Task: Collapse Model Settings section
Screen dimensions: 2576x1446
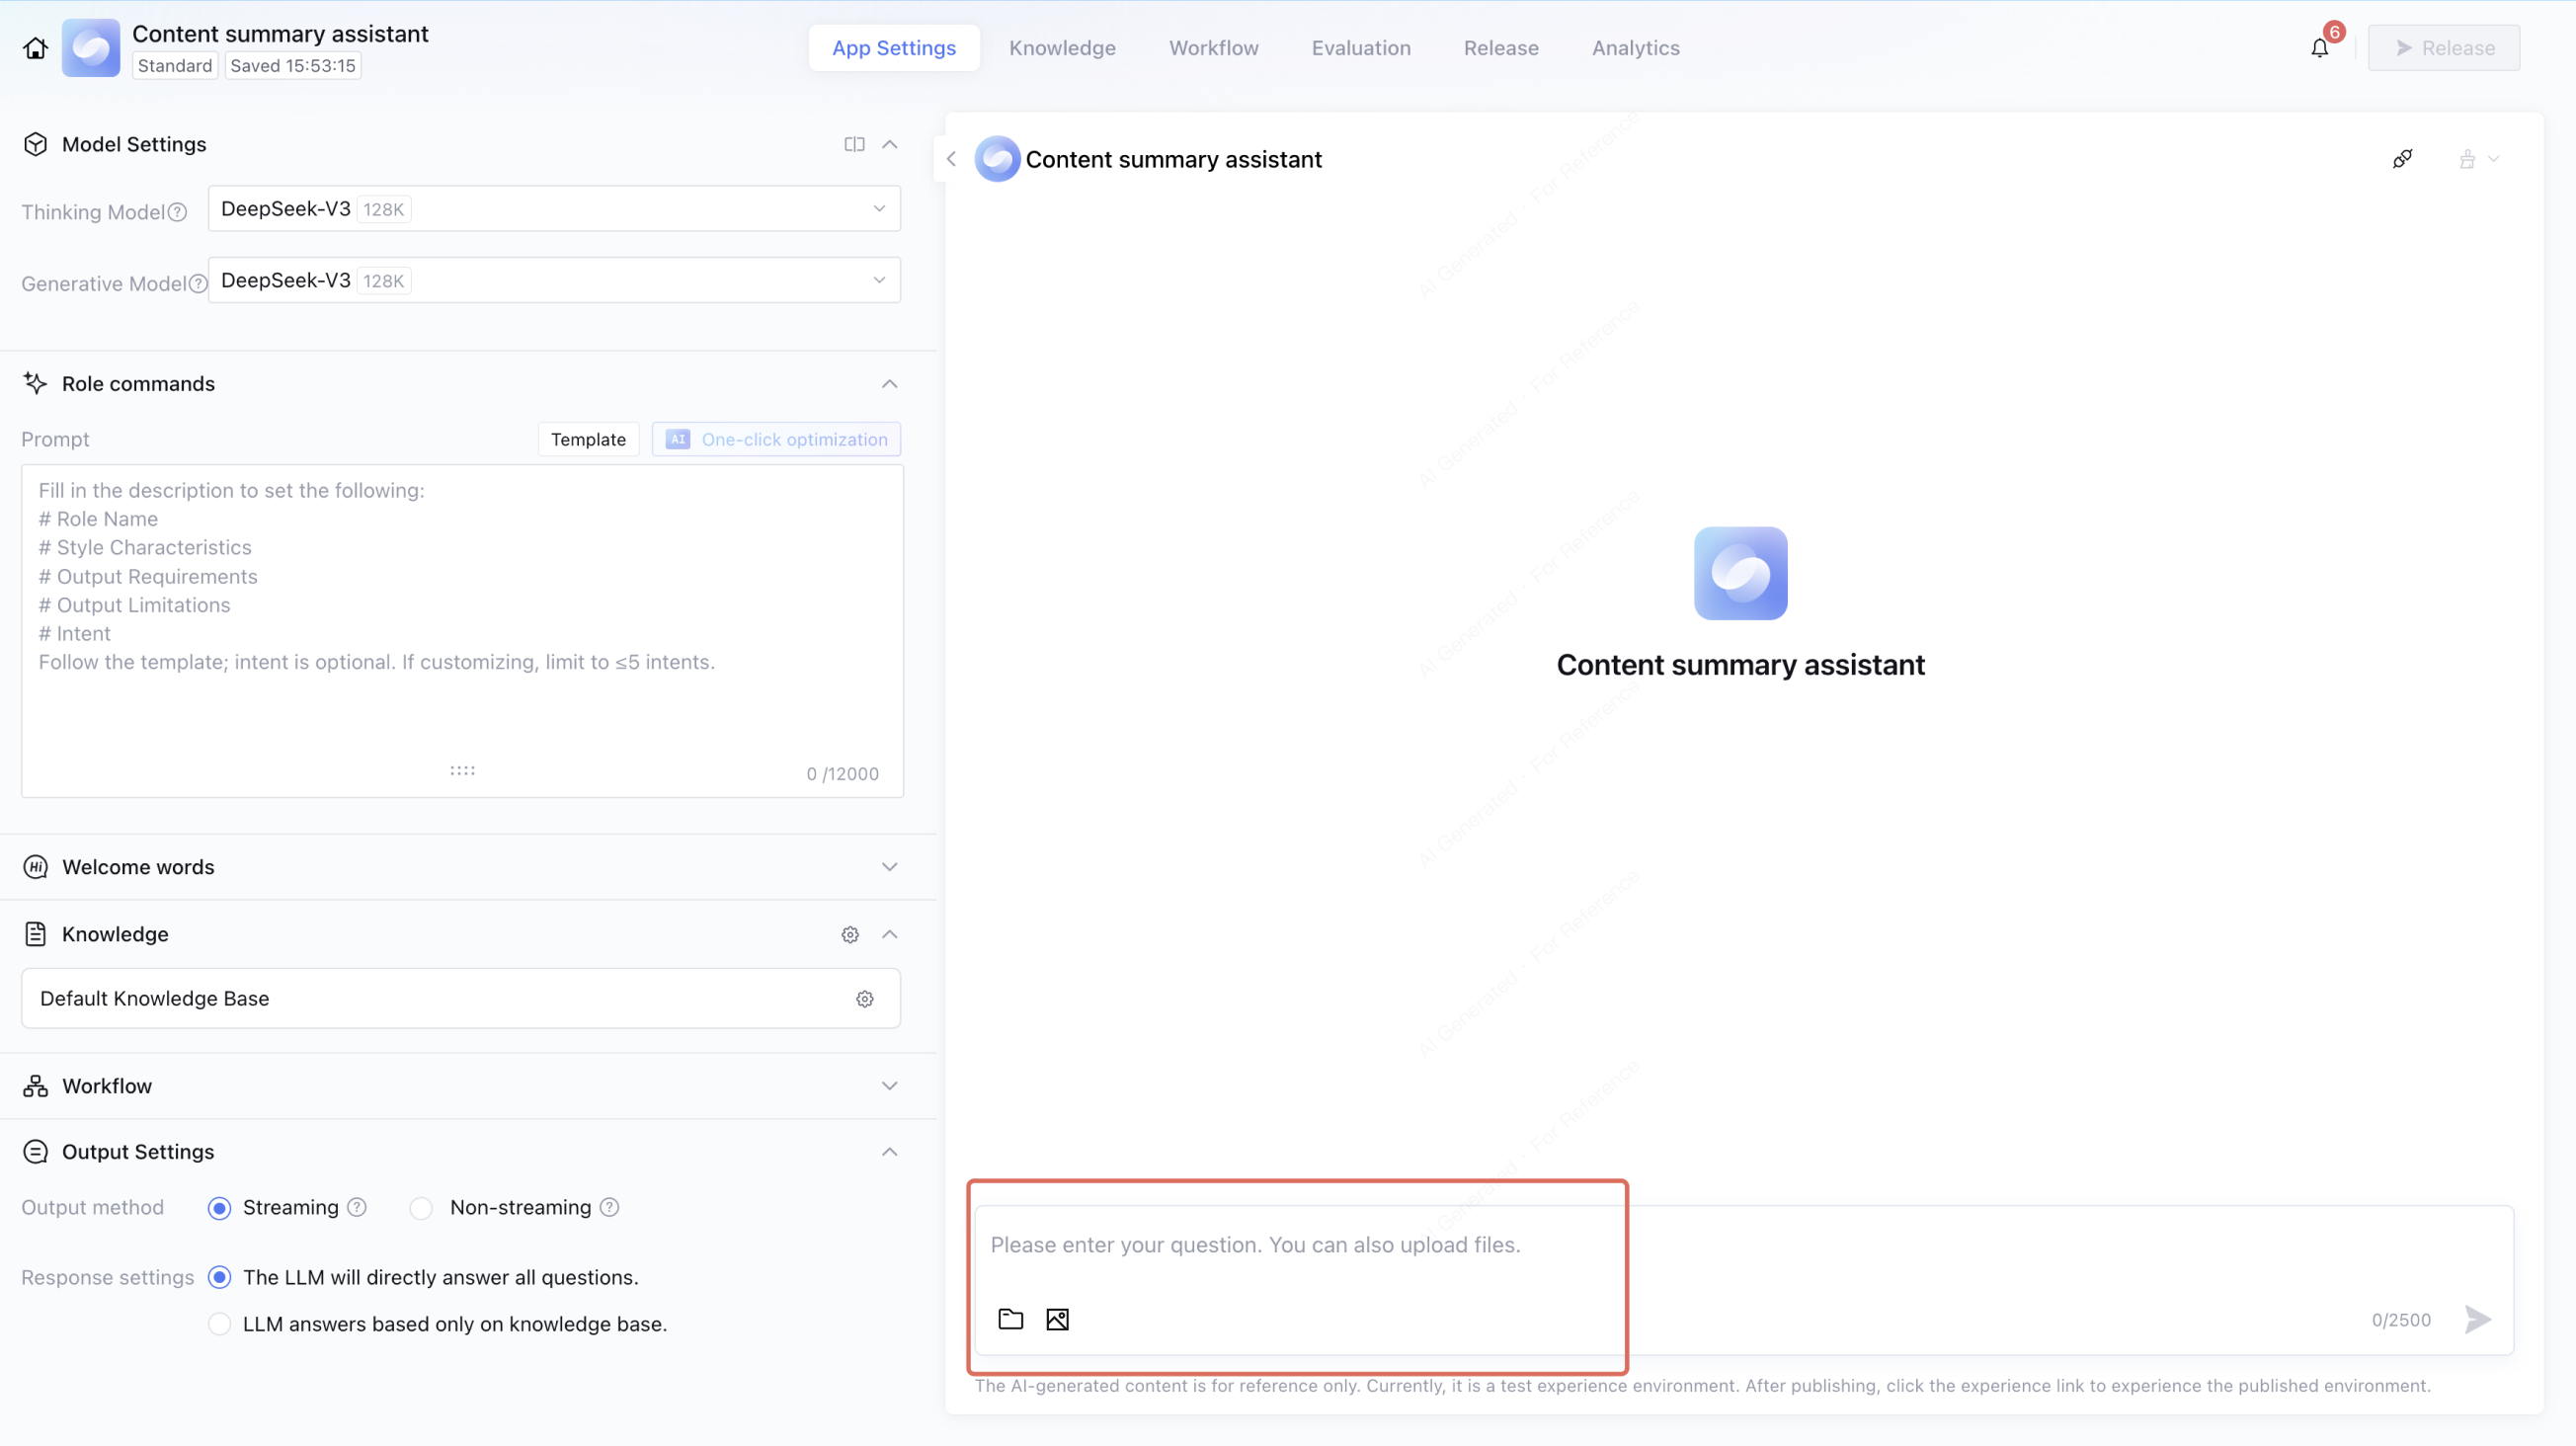Action: coord(889,144)
